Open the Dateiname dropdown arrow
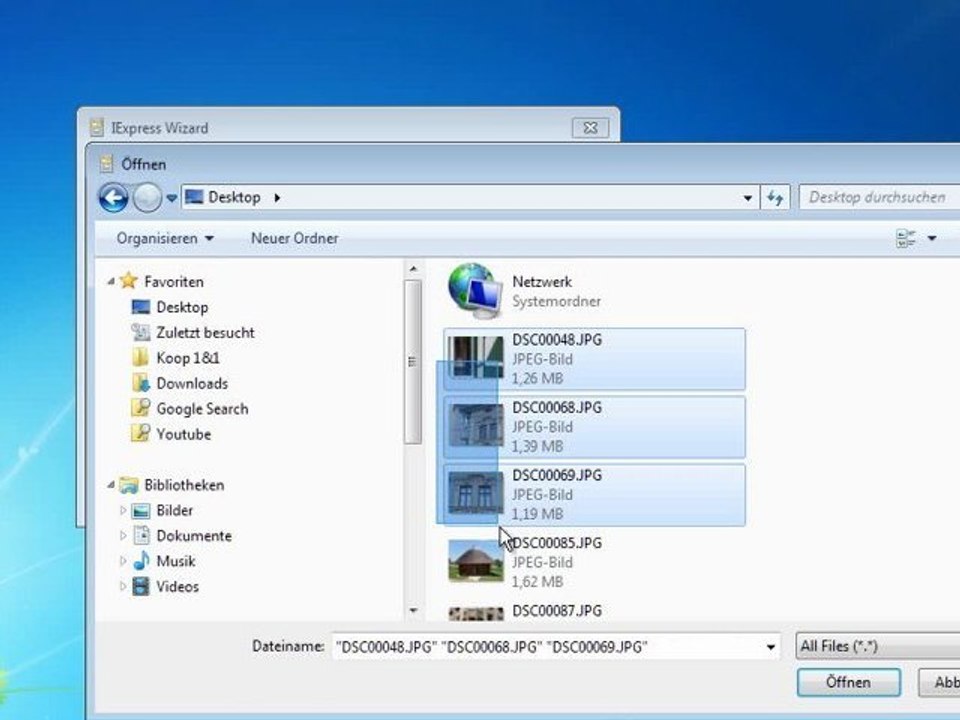Screen dimensions: 960x720 (771, 647)
